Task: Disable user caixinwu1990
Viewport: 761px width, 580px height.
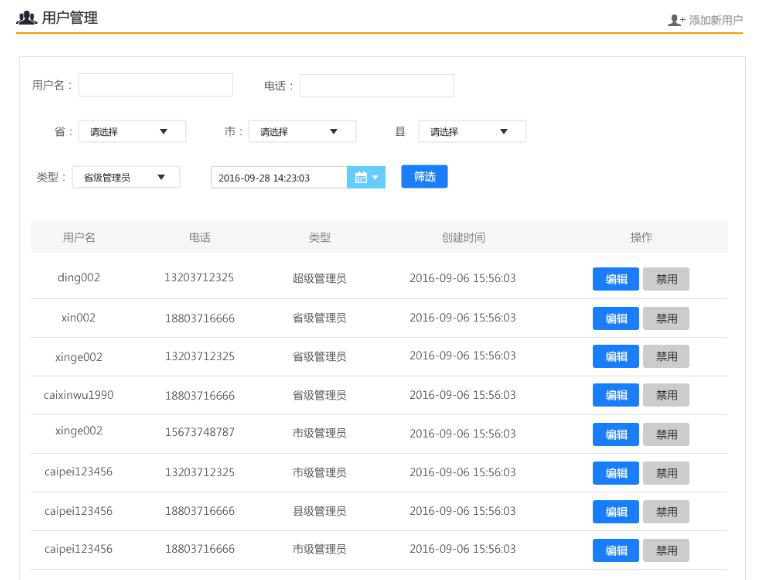Action: point(666,395)
